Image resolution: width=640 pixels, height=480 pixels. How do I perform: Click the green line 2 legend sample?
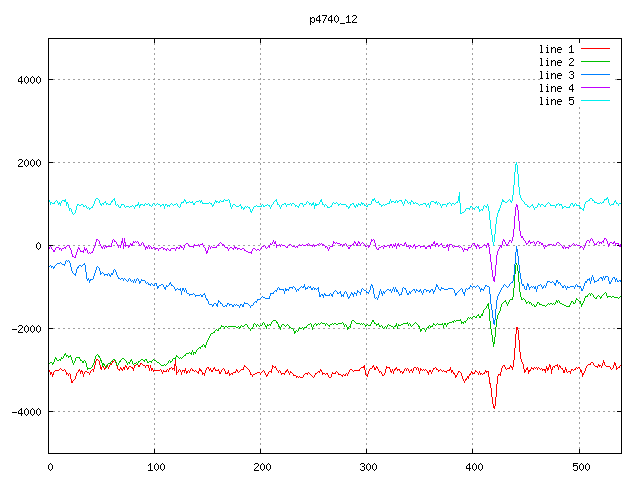point(595,62)
